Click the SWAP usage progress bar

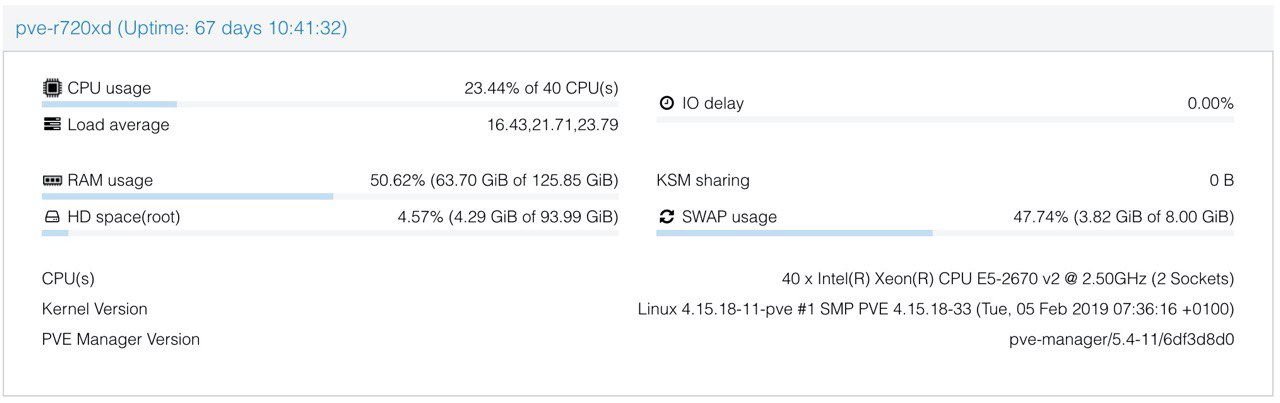click(x=945, y=233)
